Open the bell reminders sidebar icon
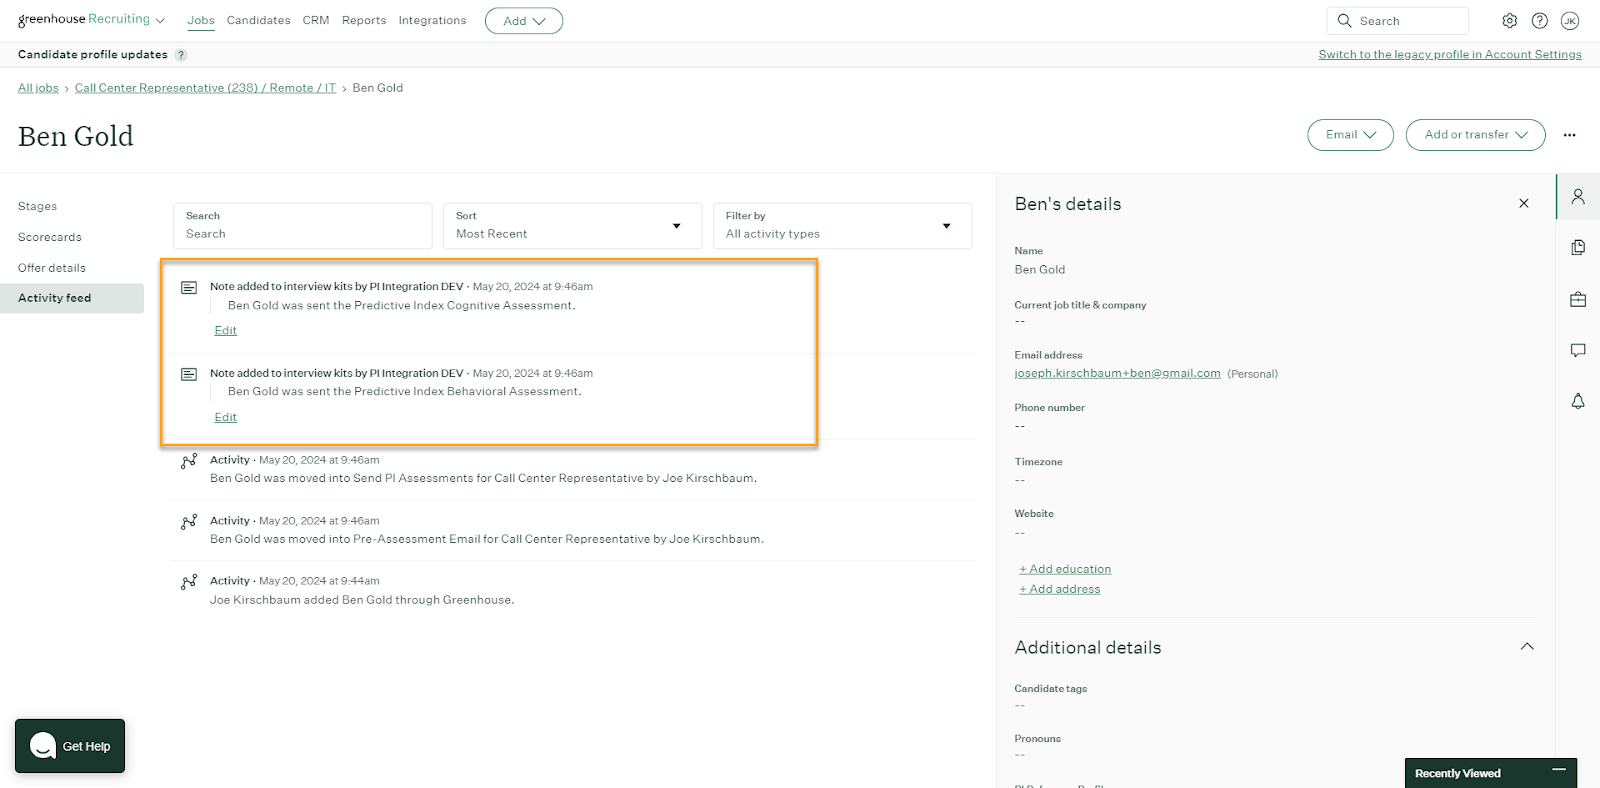Screen dimensions: 1600x788 (1578, 401)
